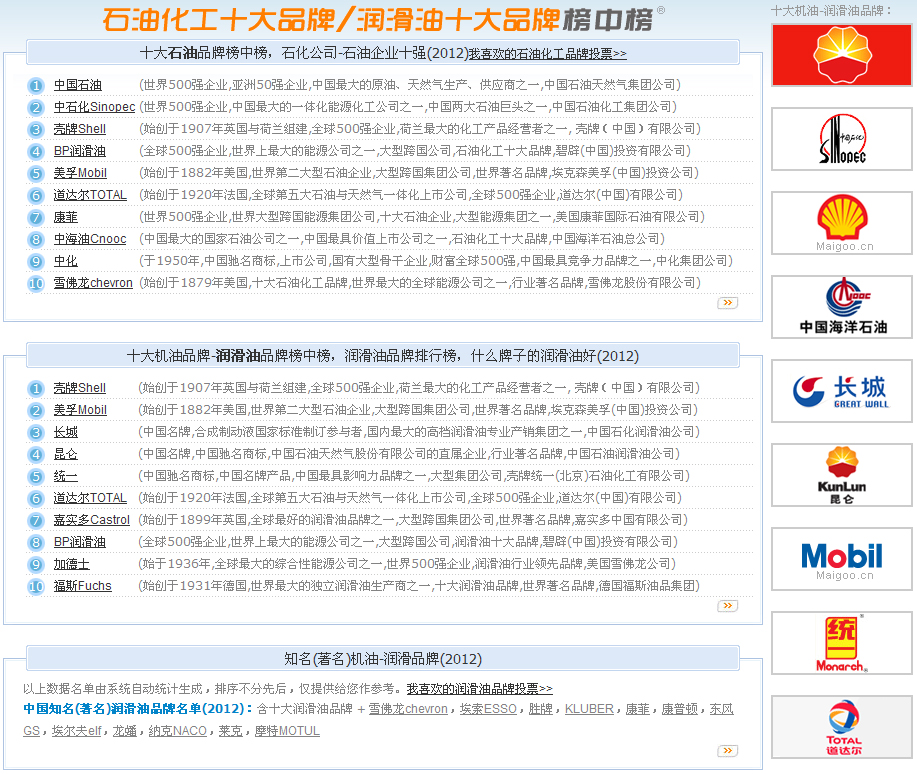This screenshot has width=917, height=774.
Task: Click the 知名(著名)机油-润滑品牌(2012) header
Action: click(383, 659)
